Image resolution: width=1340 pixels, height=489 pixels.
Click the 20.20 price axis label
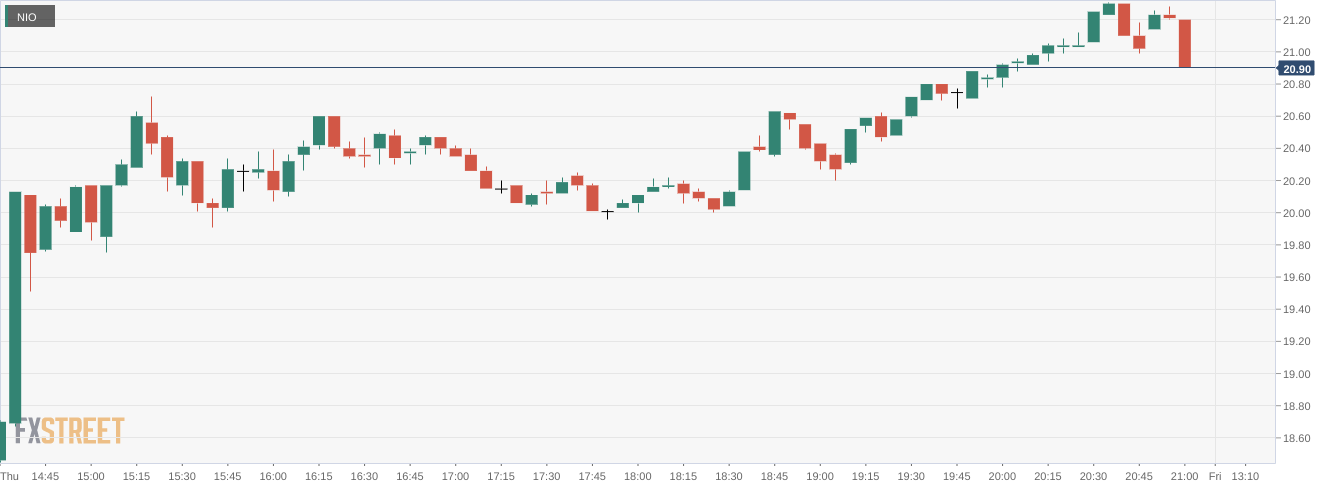pos(1295,181)
